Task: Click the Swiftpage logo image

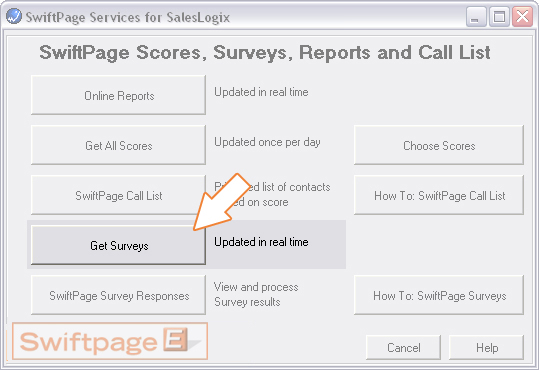Action: coord(110,341)
